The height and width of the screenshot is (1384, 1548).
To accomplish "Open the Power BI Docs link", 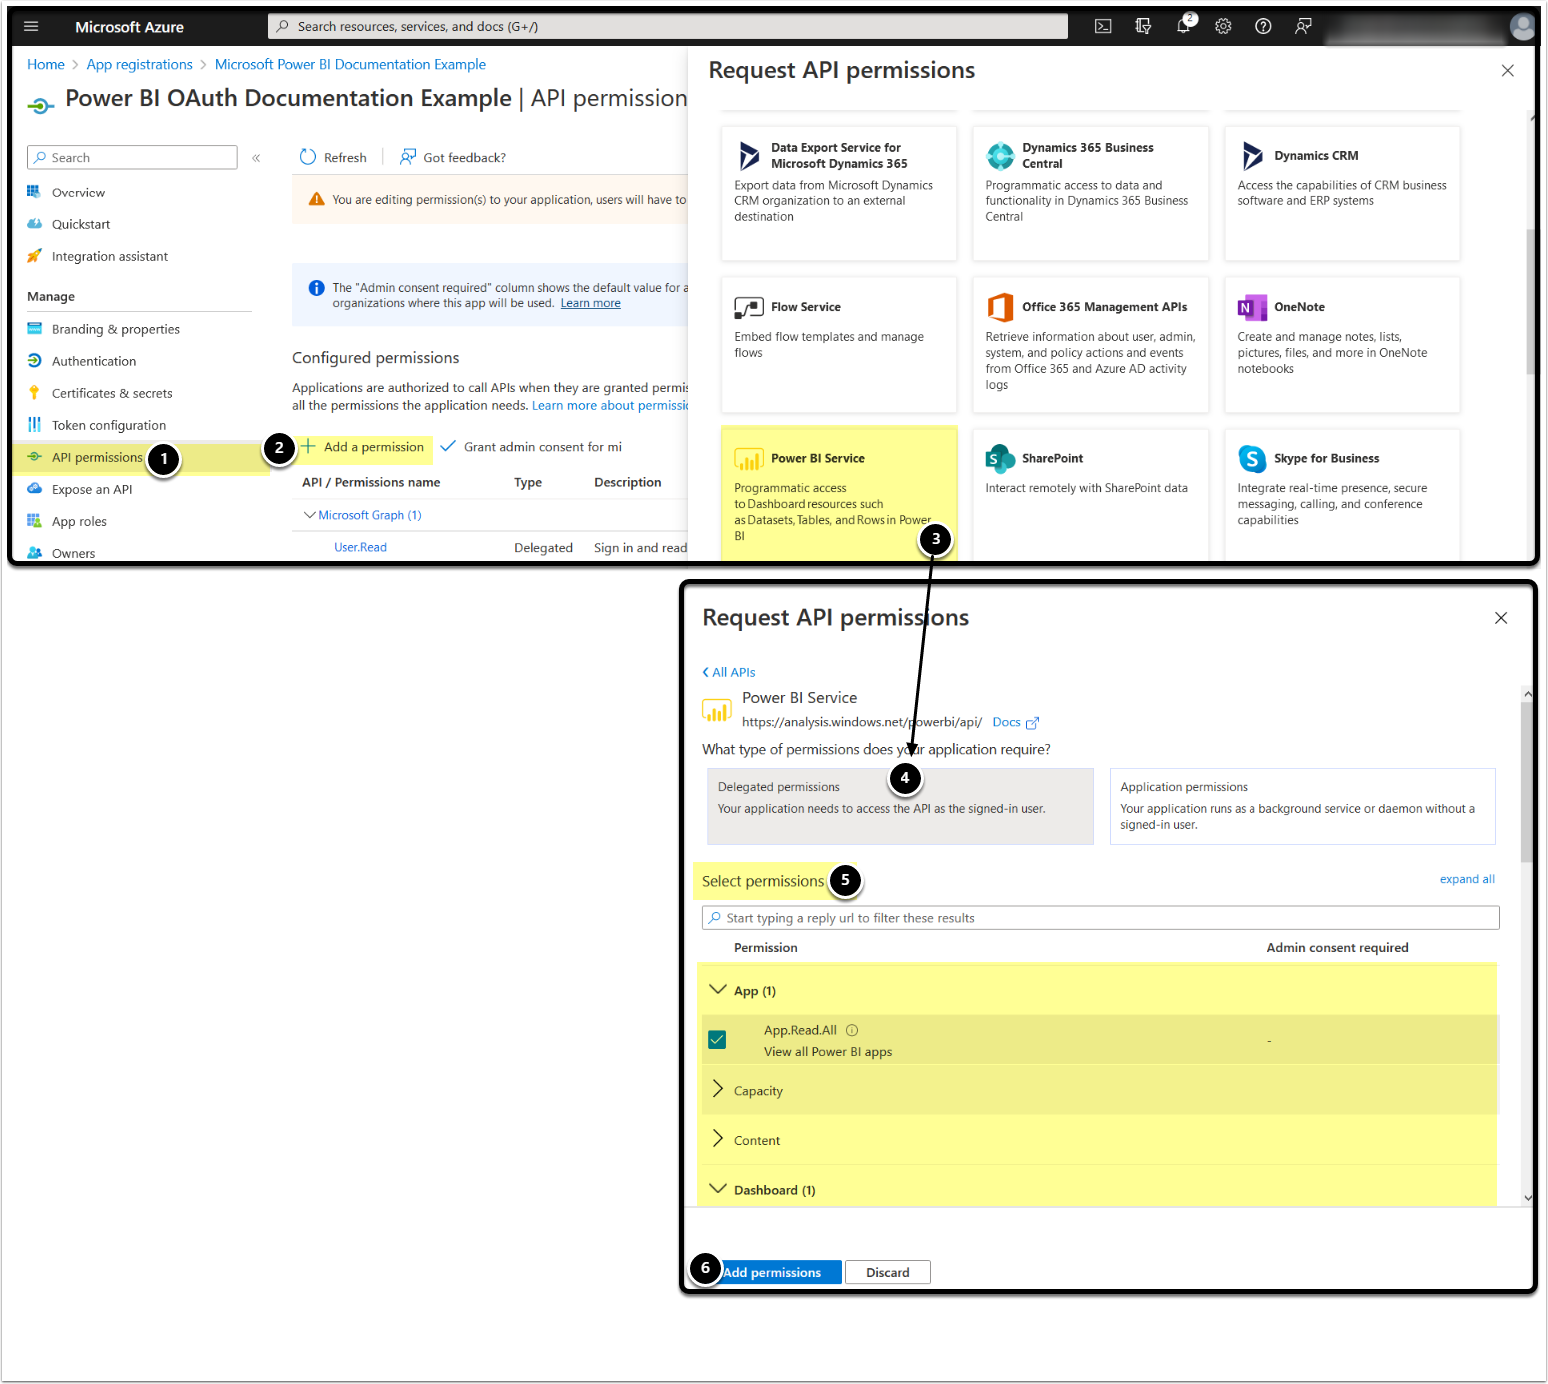I will (1015, 722).
